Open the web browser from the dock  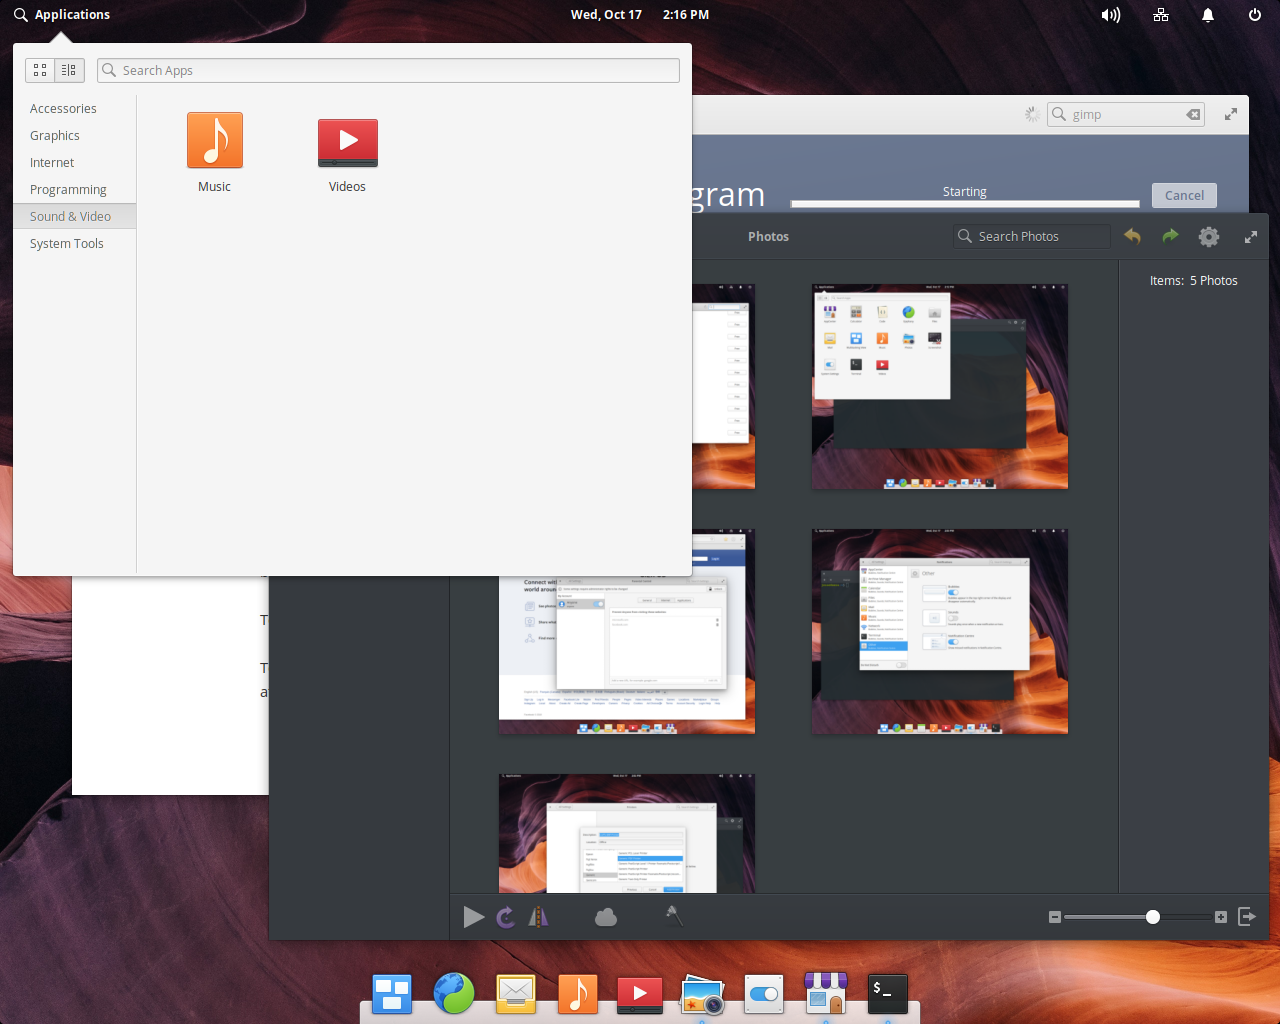(x=454, y=993)
